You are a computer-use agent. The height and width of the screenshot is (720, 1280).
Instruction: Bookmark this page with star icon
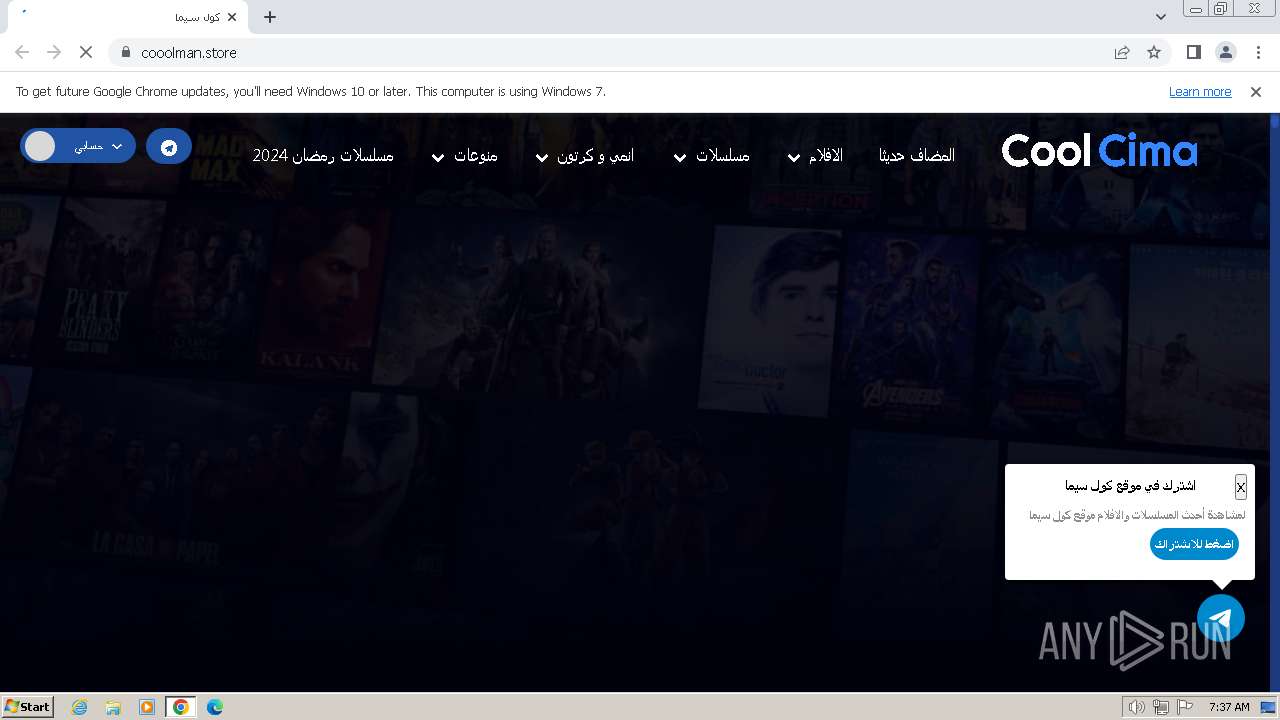pos(1154,52)
